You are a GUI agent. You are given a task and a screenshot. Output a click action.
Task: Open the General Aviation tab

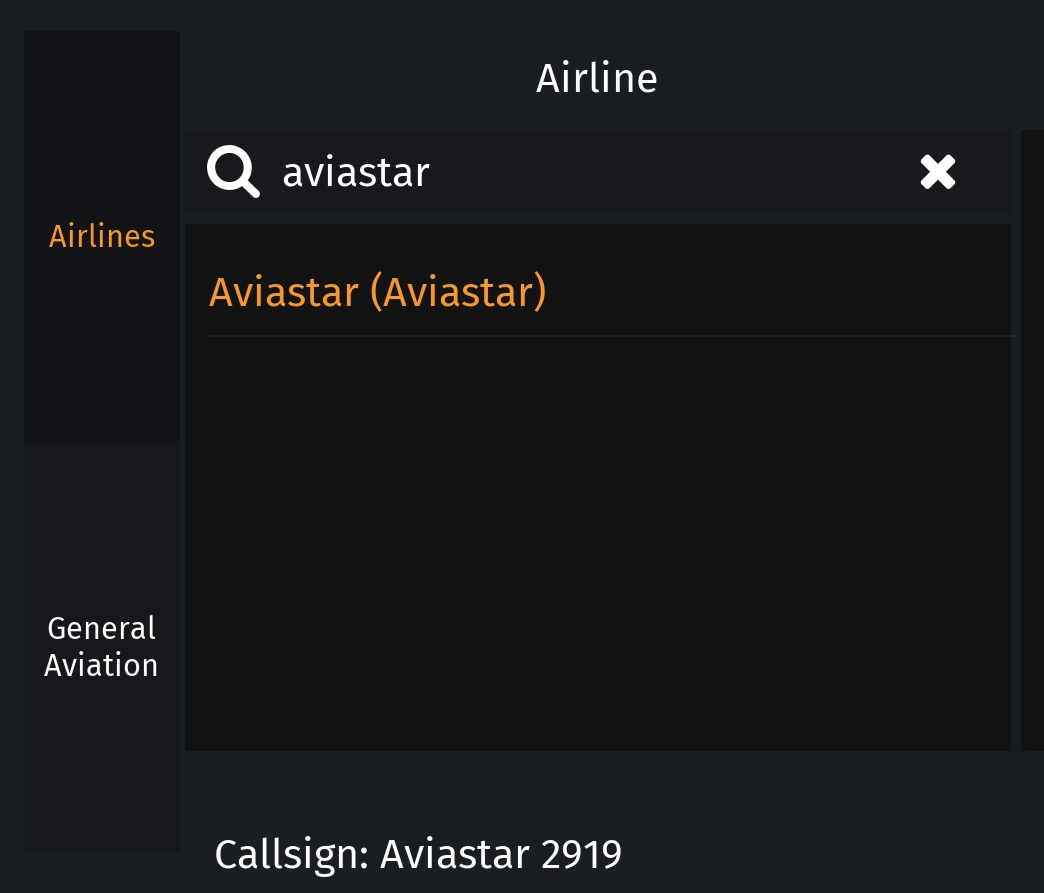pyautogui.click(x=102, y=646)
